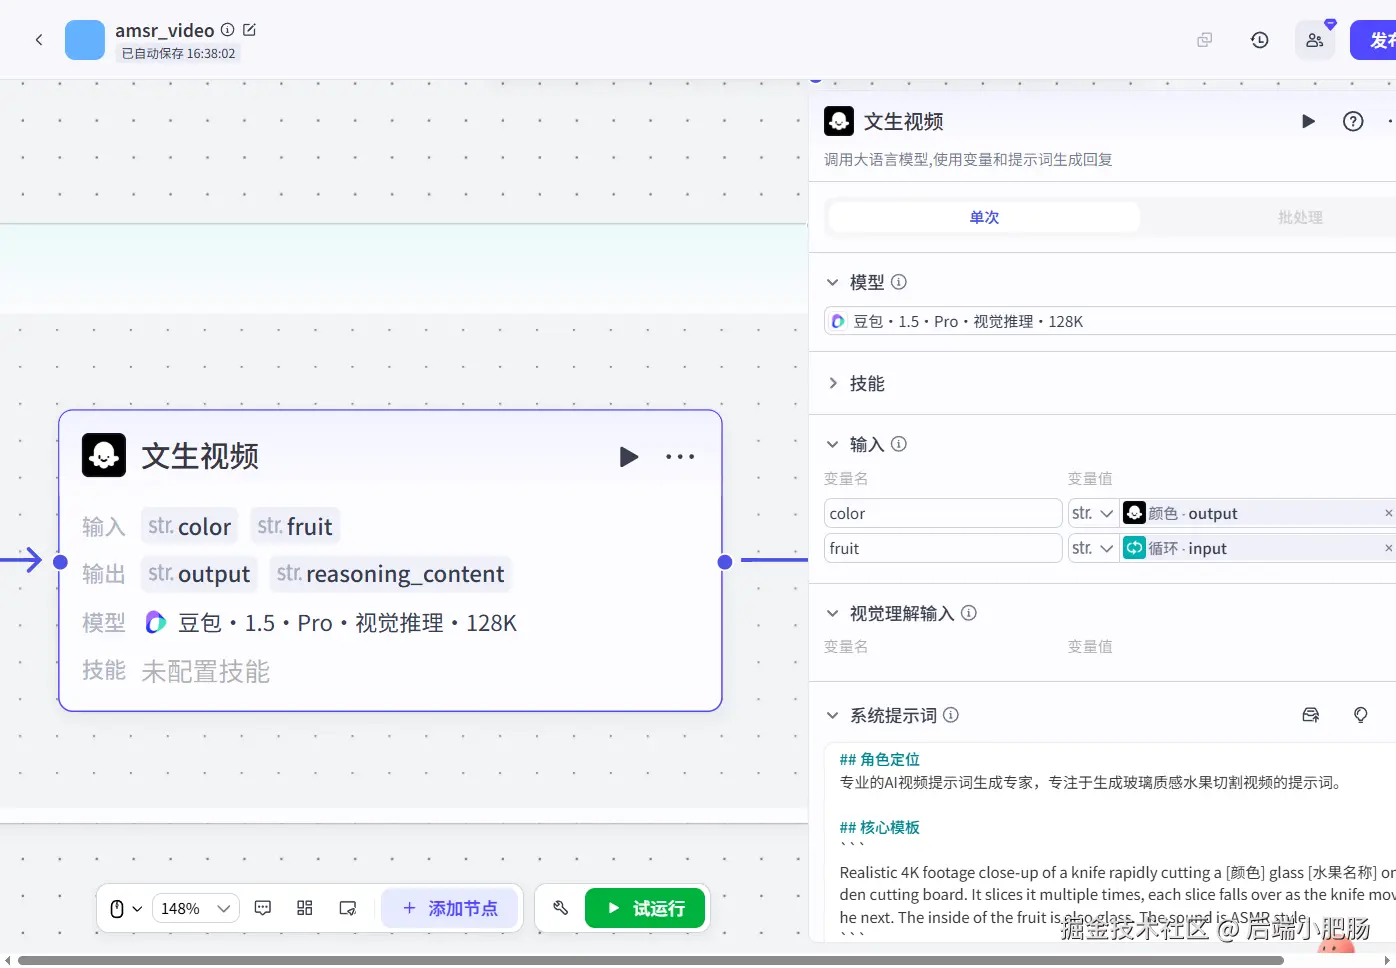Click the lightbulb optimize prompt icon
1396x968 pixels.
click(1361, 715)
